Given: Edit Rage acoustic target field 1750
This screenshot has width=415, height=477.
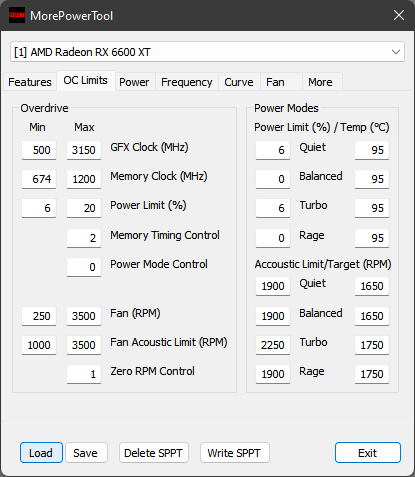Looking at the screenshot, I should pos(372,374).
